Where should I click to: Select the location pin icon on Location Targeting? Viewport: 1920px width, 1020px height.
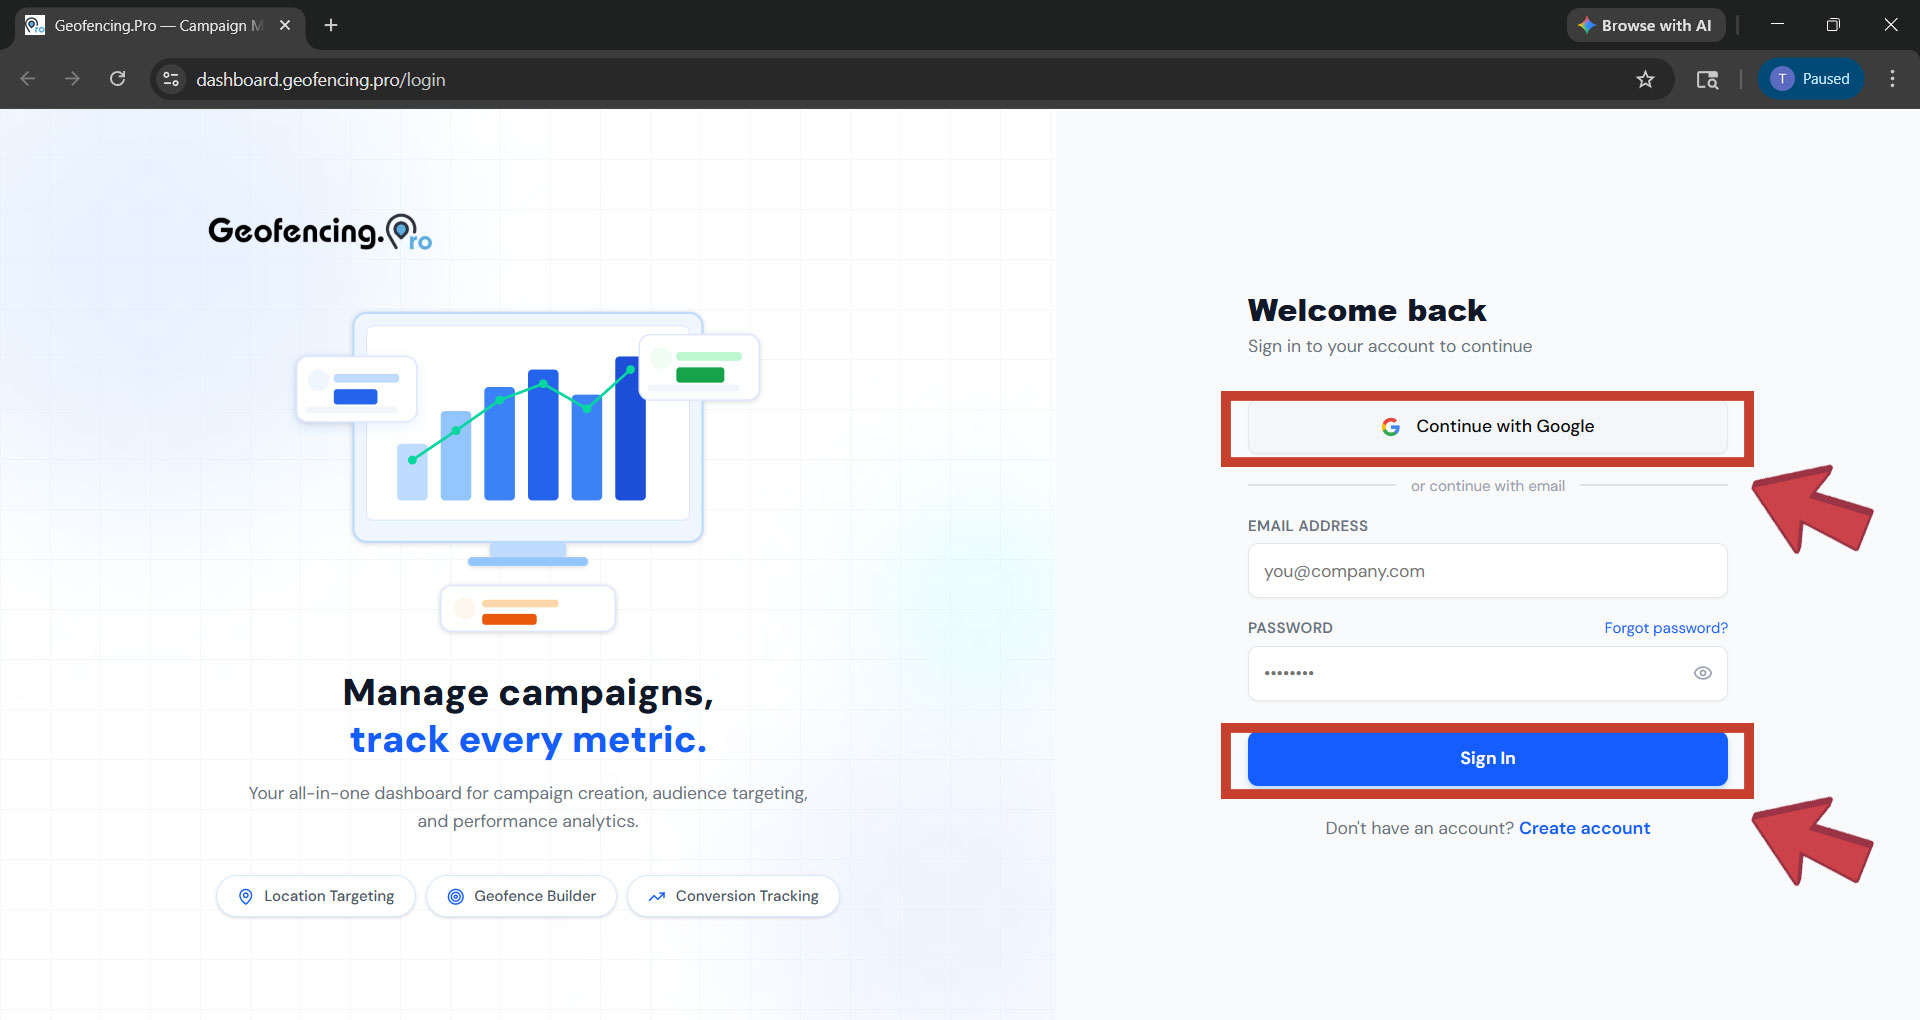[x=246, y=896]
